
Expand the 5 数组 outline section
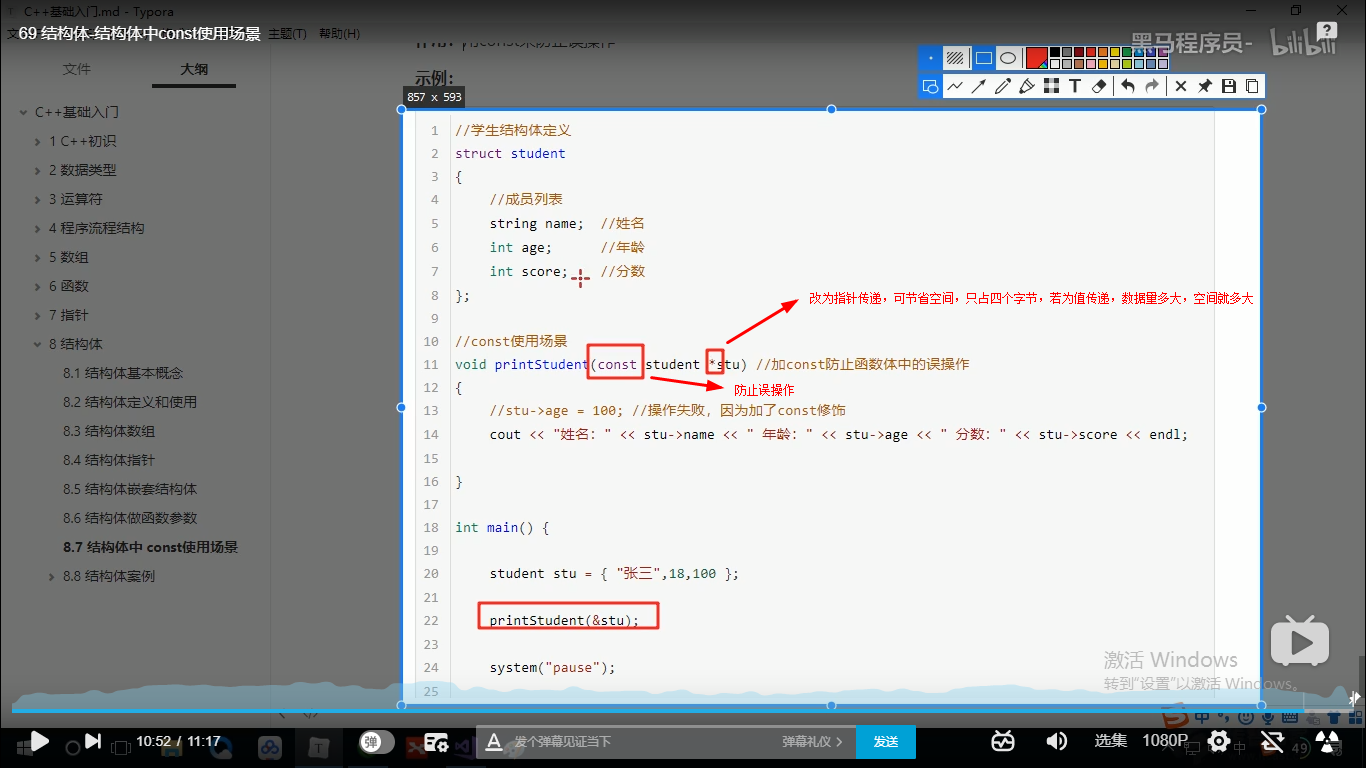point(38,257)
